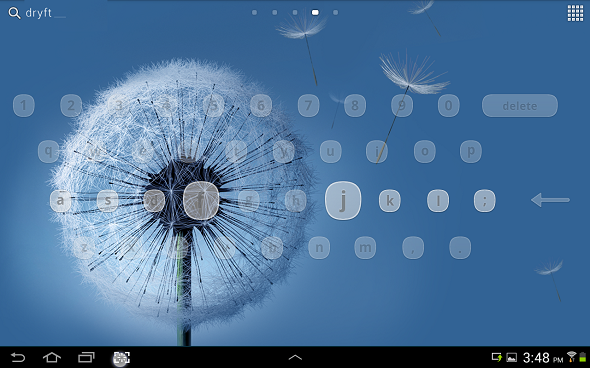Image resolution: width=590 pixels, height=368 pixels.
Task: Tap the Android back navigation icon
Action: coord(18,357)
